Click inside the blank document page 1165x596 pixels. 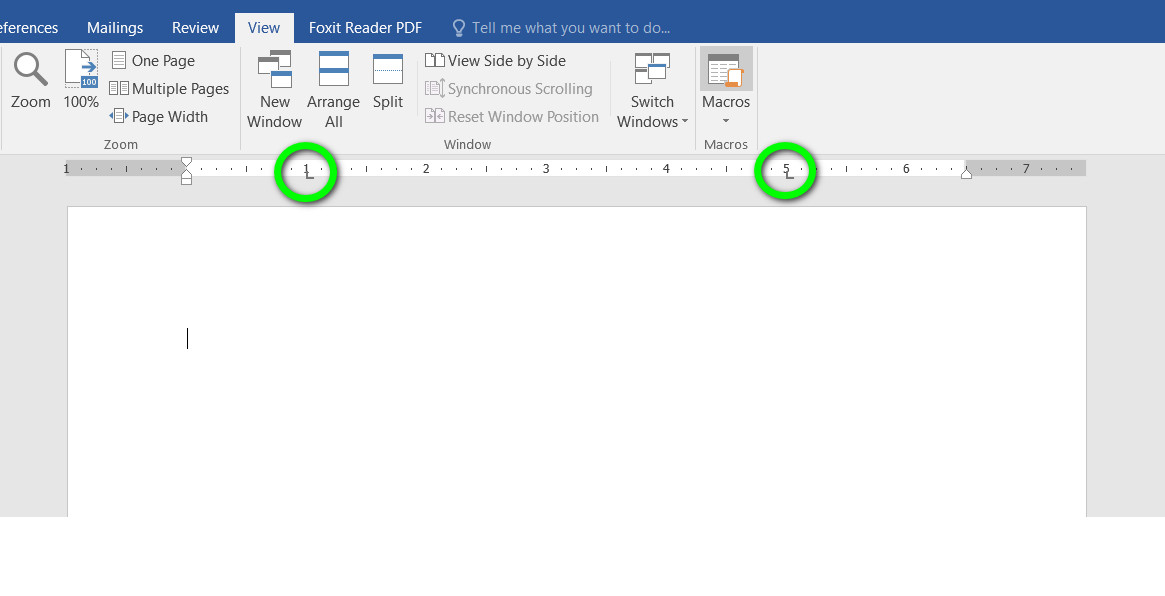pyautogui.click(x=577, y=361)
